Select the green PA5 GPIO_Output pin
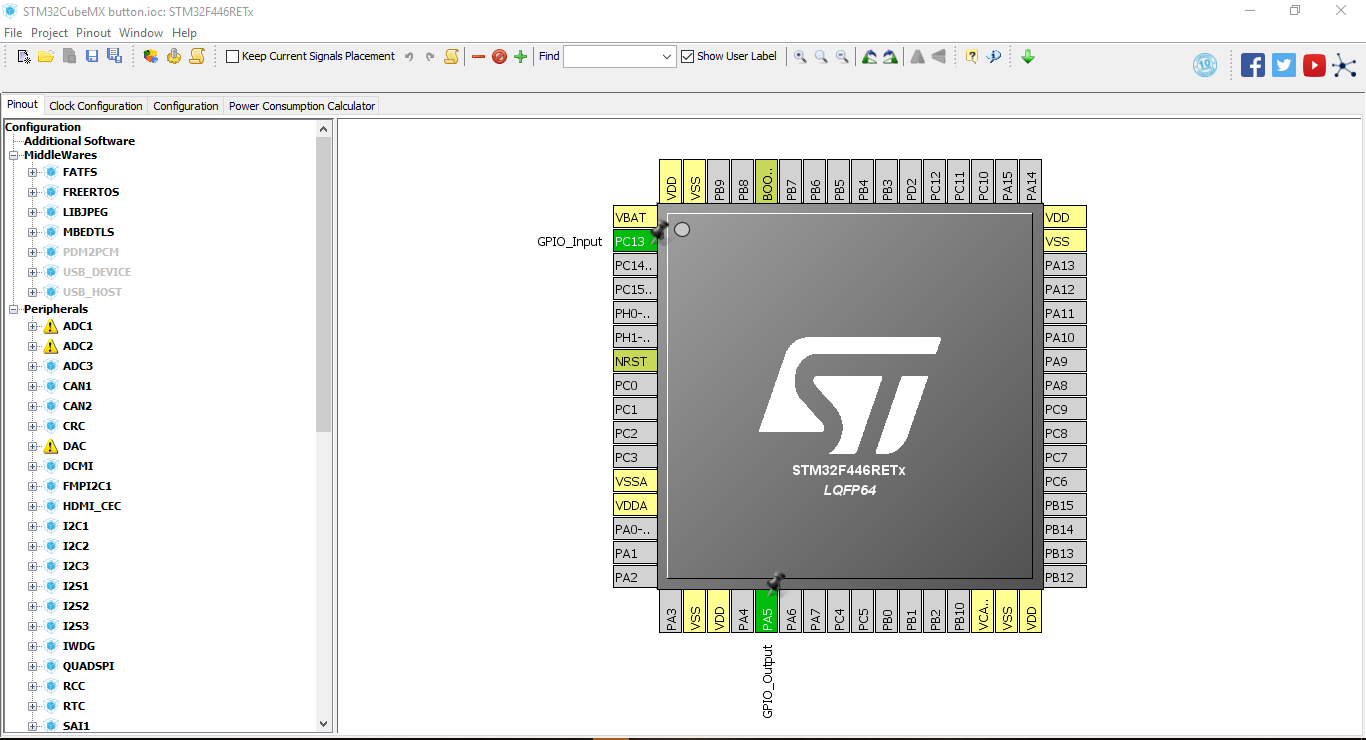1366x740 pixels. [x=767, y=612]
